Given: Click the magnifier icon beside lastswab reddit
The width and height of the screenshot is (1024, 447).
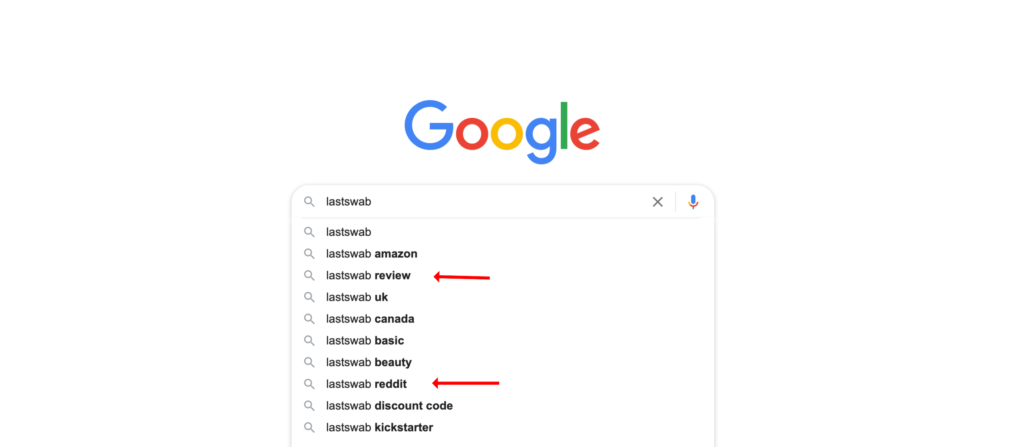Looking at the screenshot, I should (x=309, y=384).
